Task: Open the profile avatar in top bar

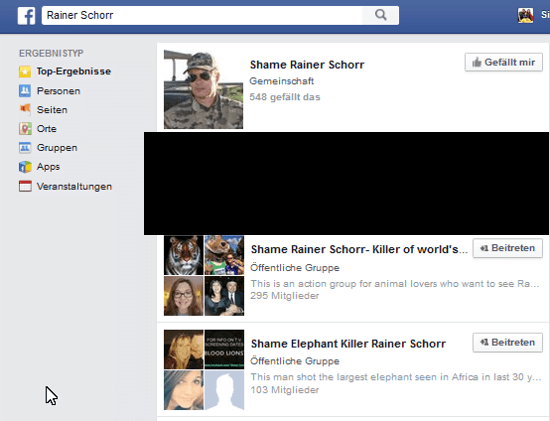Action: pyautogui.click(x=525, y=15)
